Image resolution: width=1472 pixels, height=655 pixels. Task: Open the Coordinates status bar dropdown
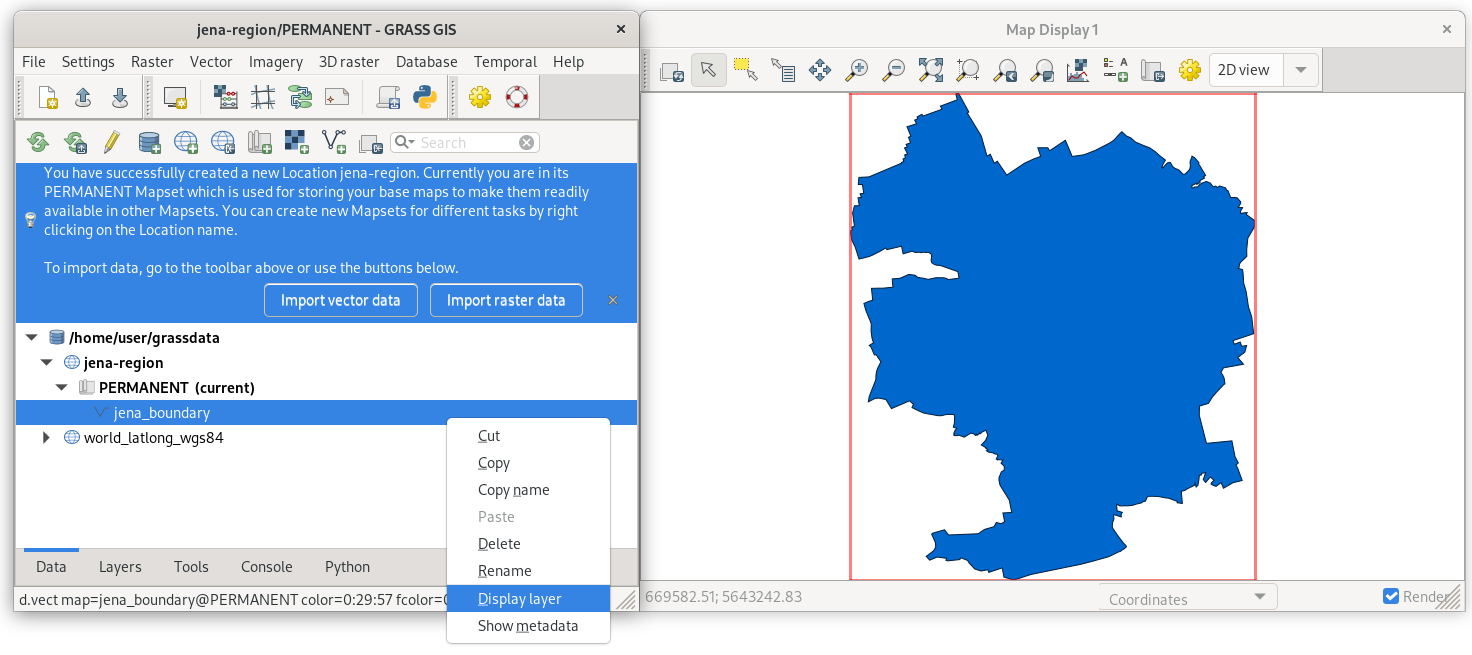1188,598
